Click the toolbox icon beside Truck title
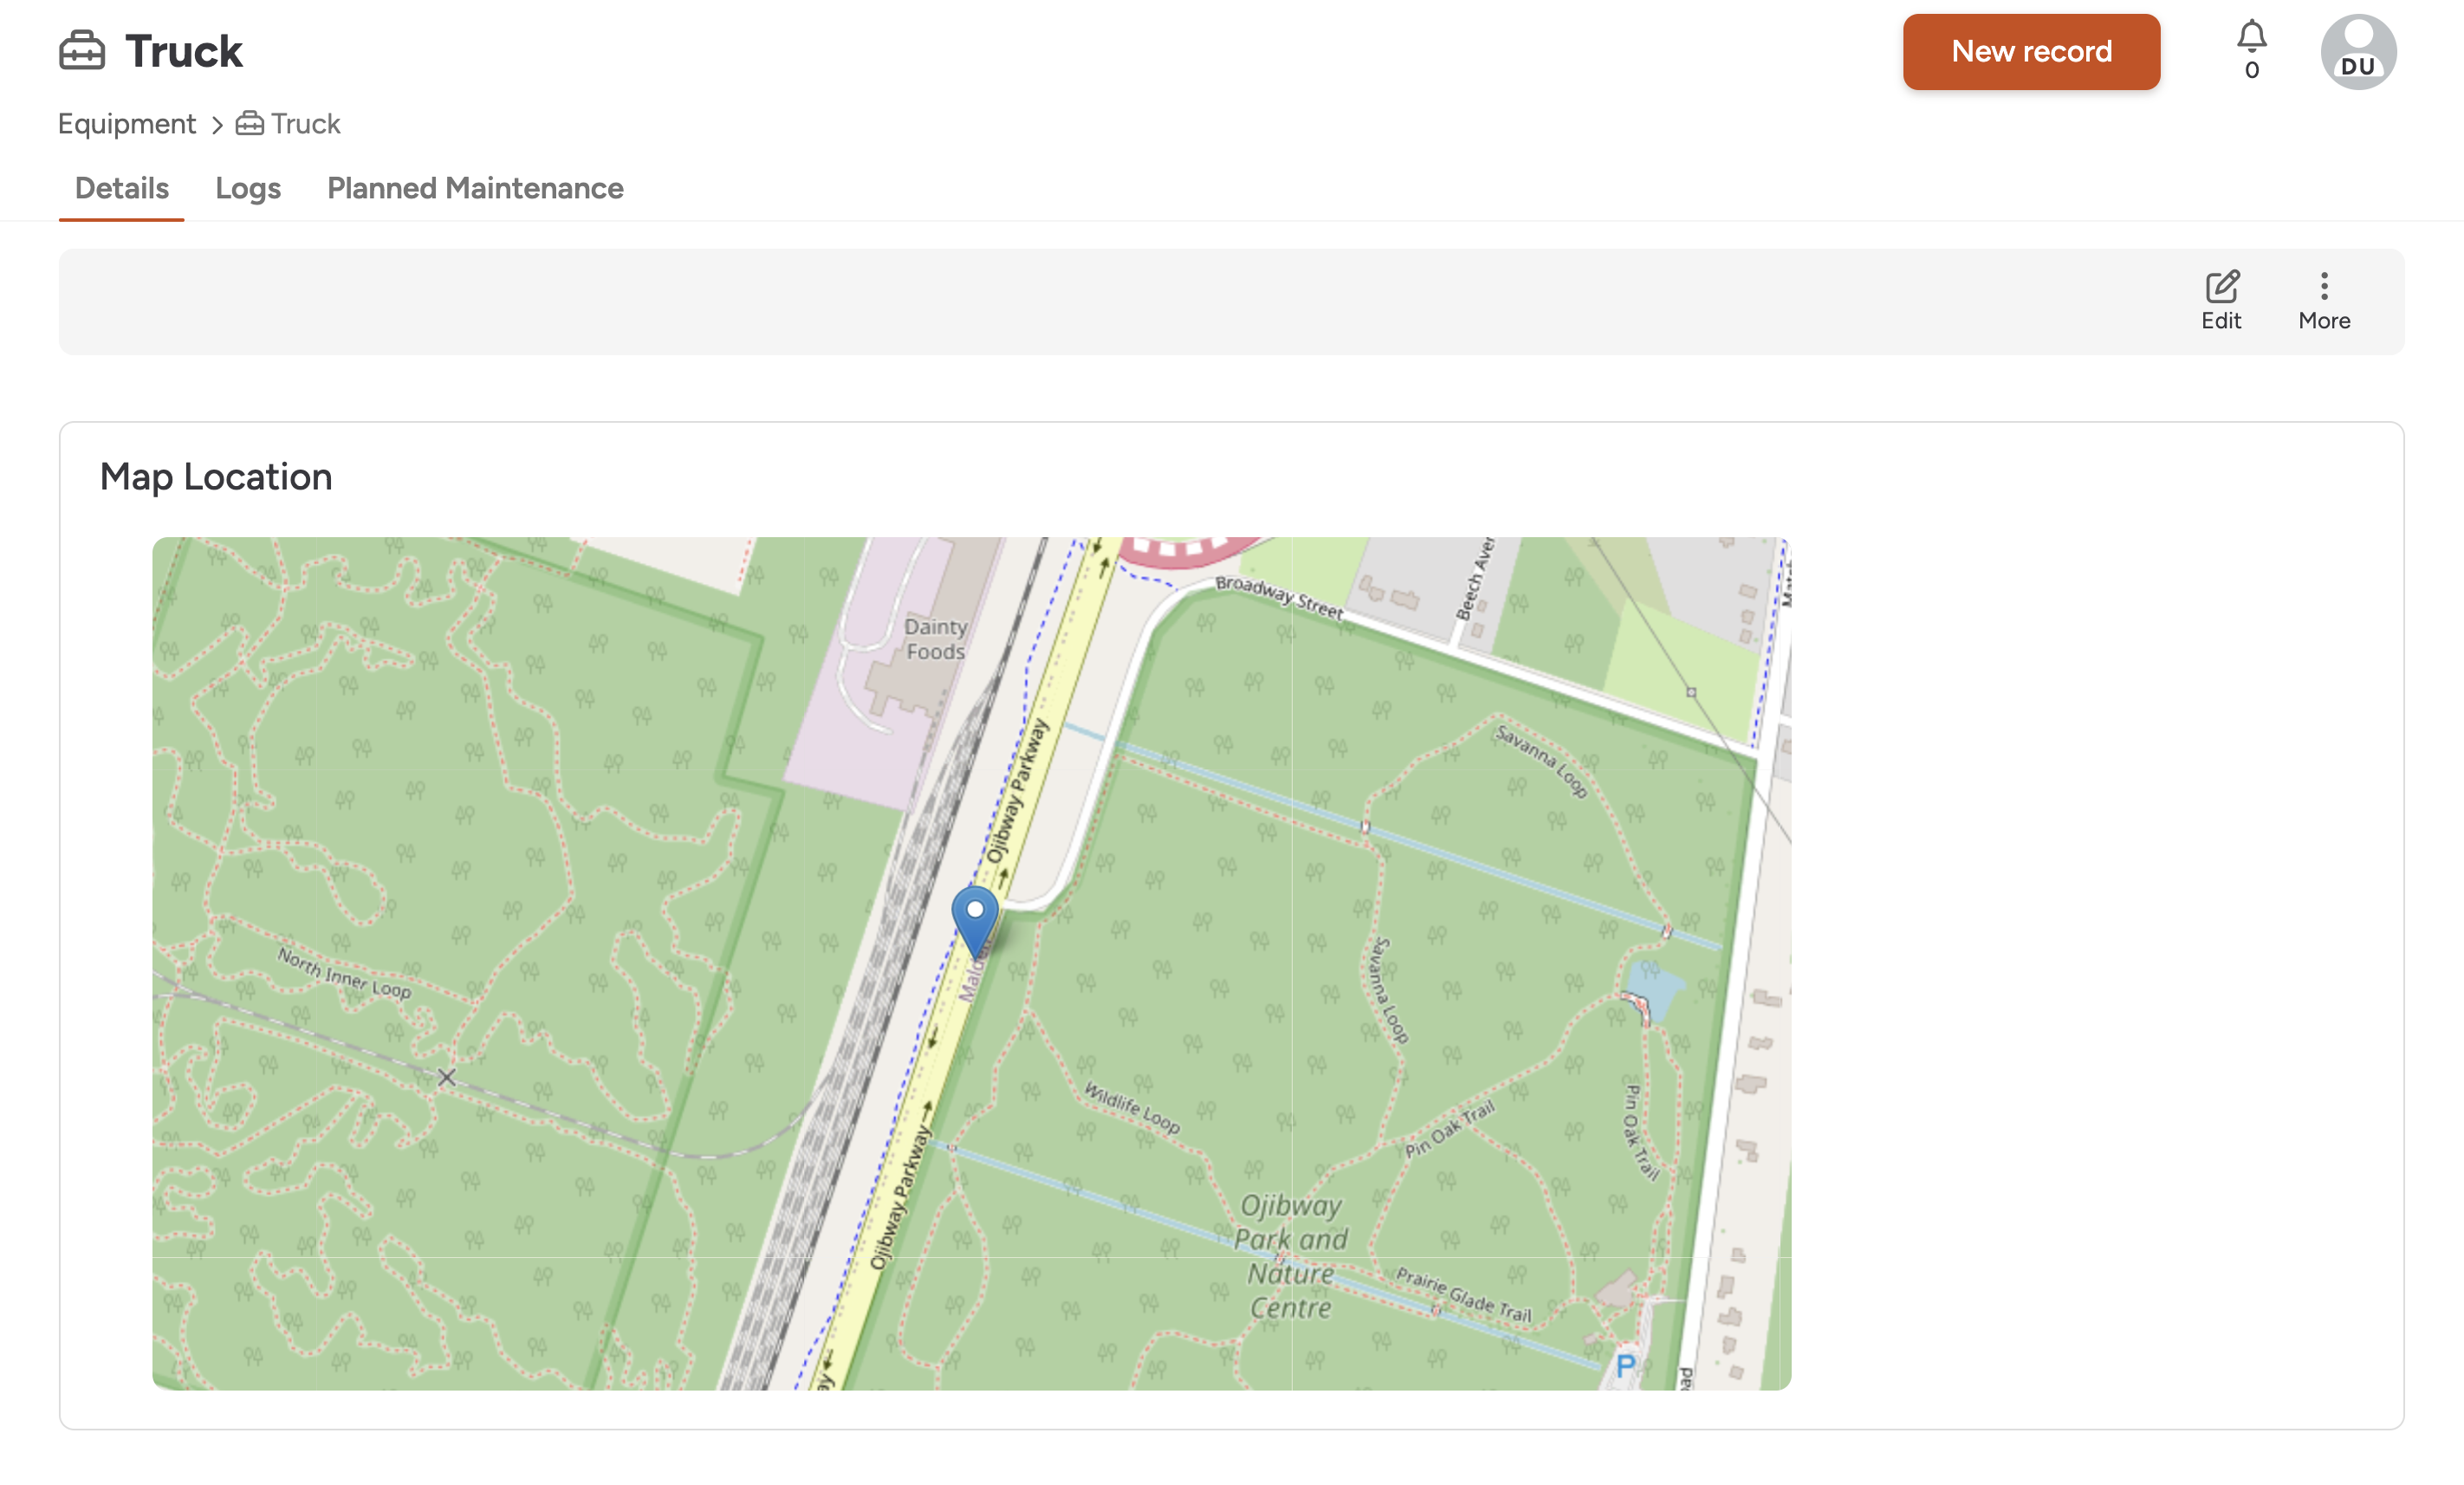Image resolution: width=2464 pixels, height=1485 pixels. (x=82, y=51)
